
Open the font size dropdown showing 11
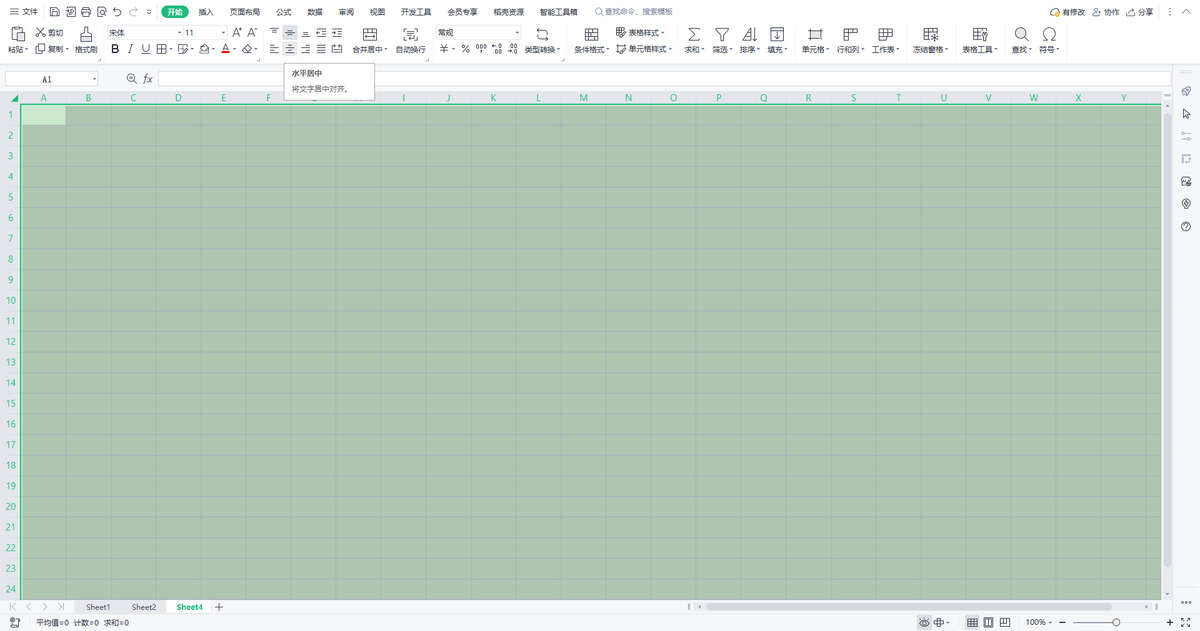tap(221, 33)
